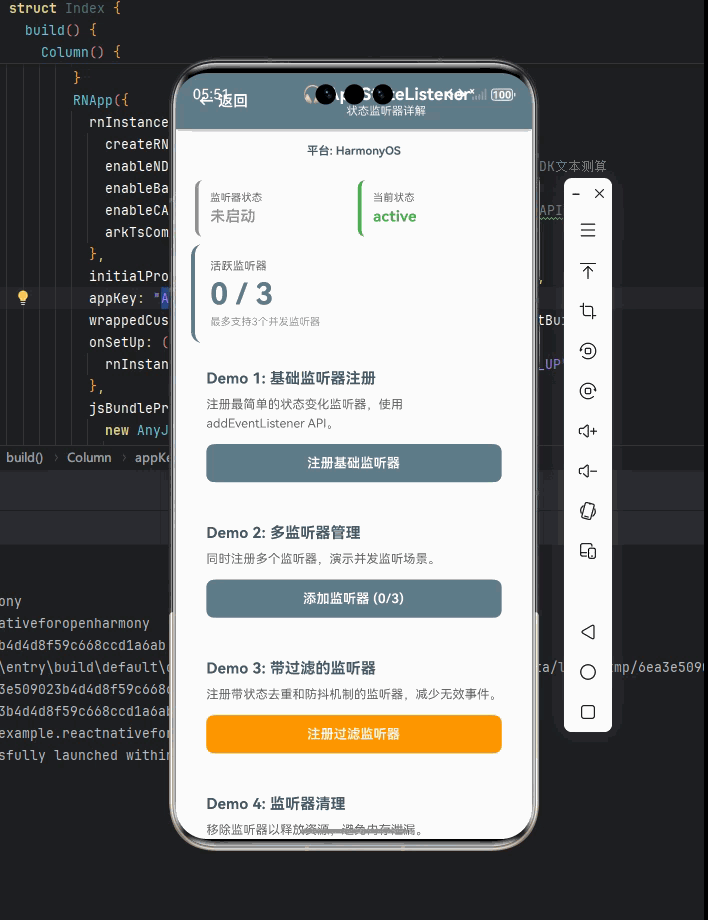This screenshot has height=920, width=708.
Task: Click 'ativeforopenharmony' line in console output
Action: (x=74, y=624)
